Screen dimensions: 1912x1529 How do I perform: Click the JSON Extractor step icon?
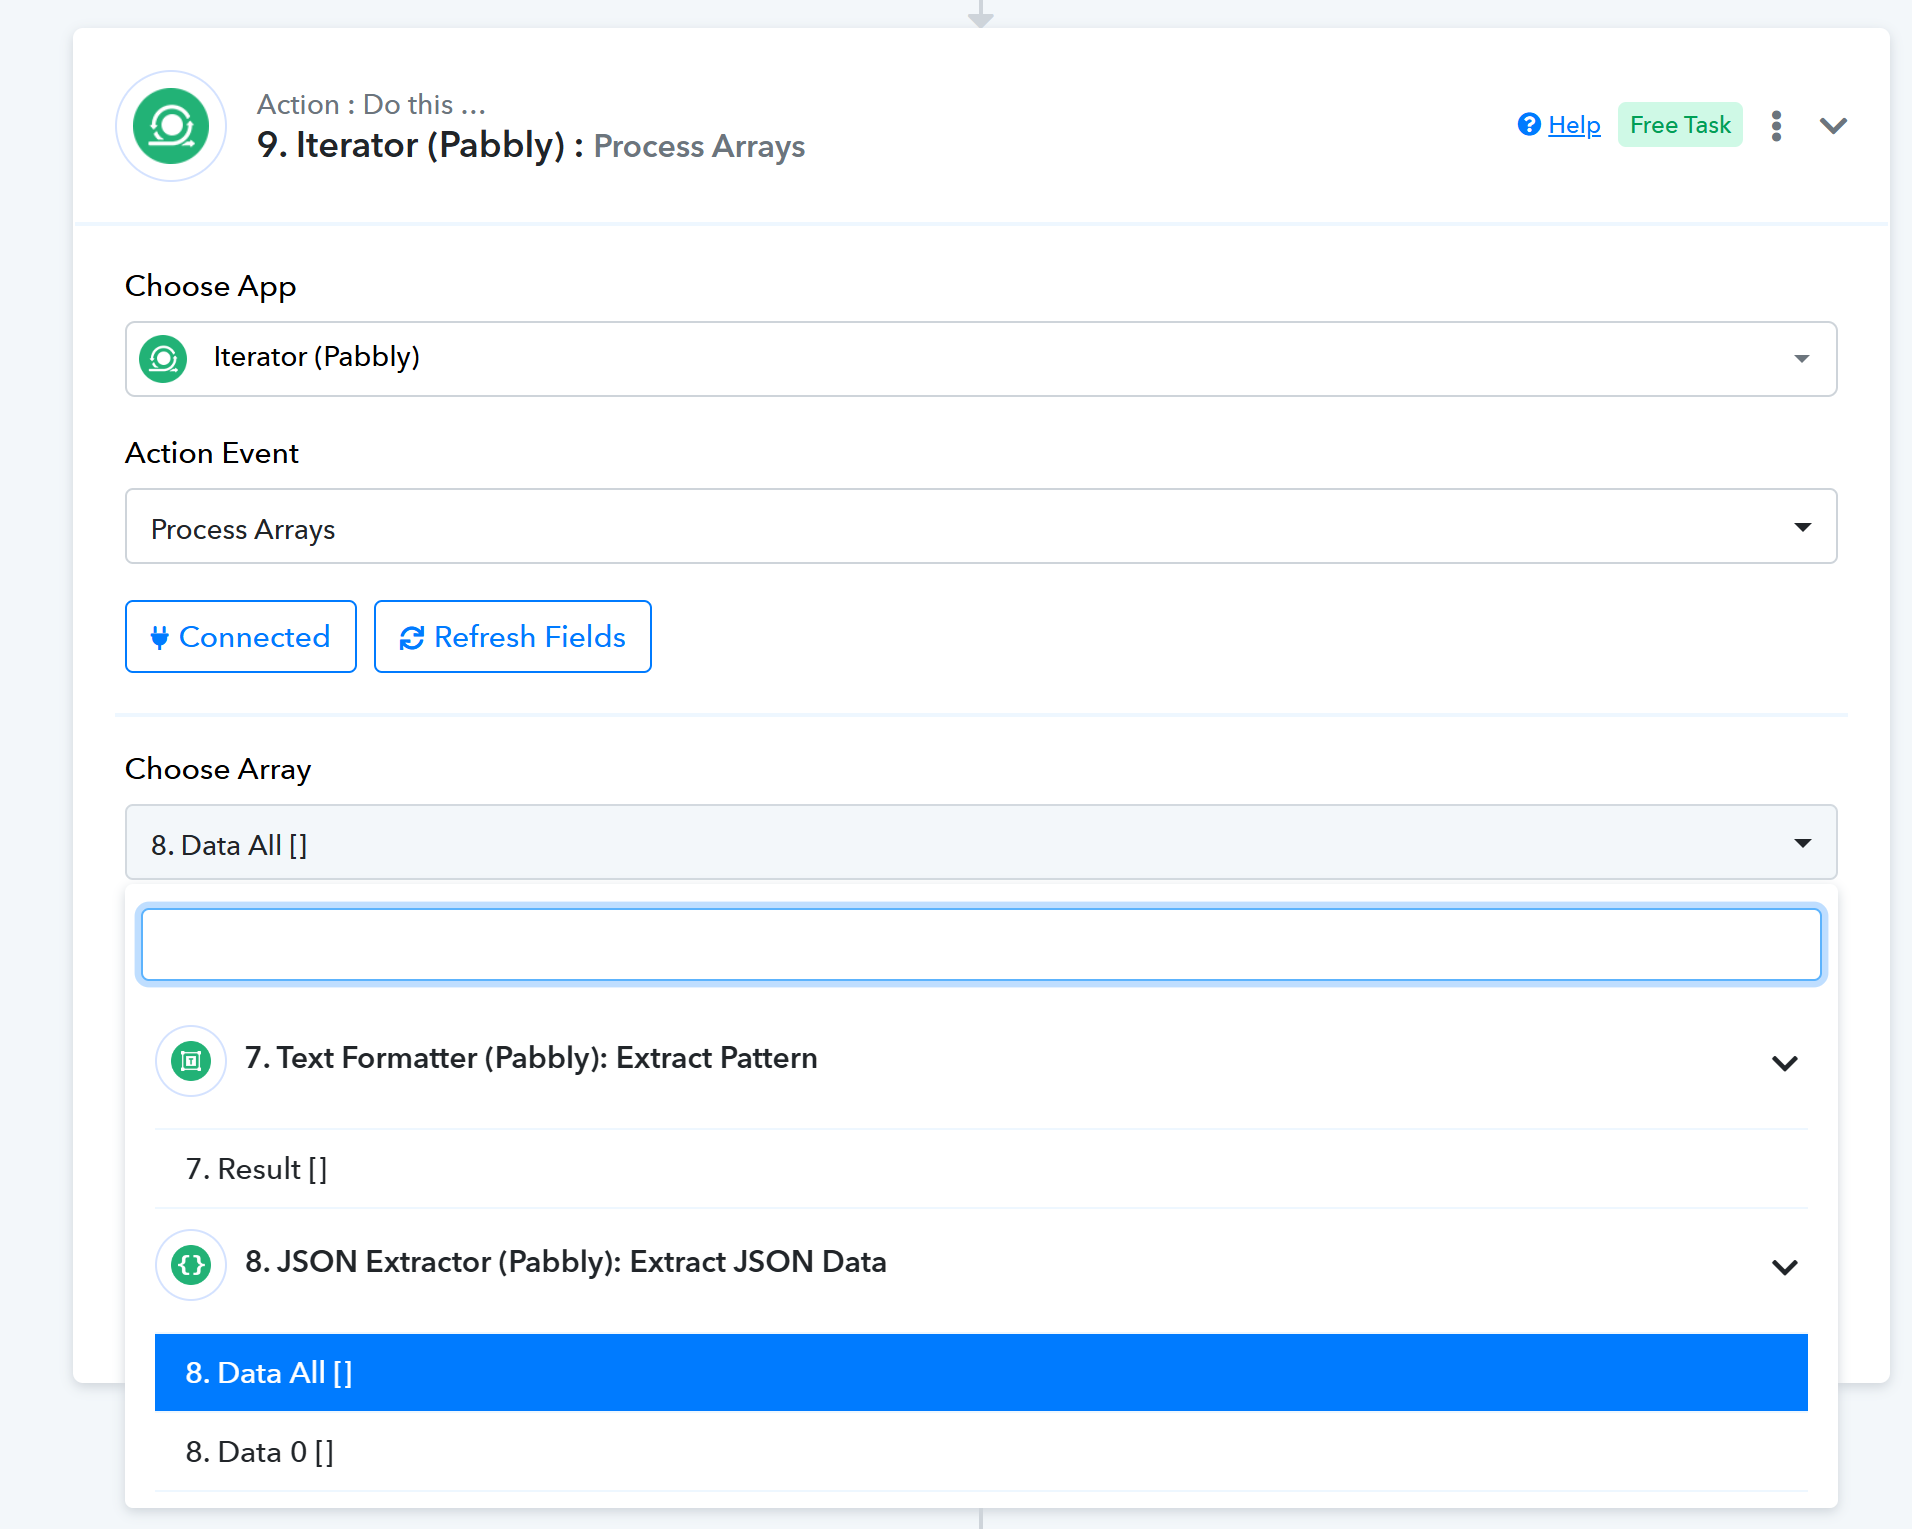(x=190, y=1264)
